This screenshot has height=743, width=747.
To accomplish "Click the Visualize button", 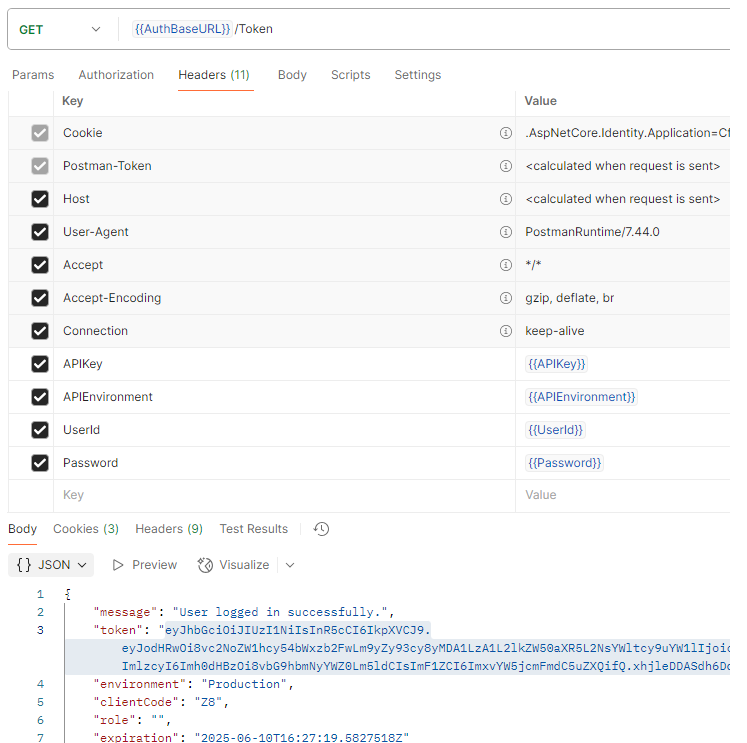I will pos(233,565).
